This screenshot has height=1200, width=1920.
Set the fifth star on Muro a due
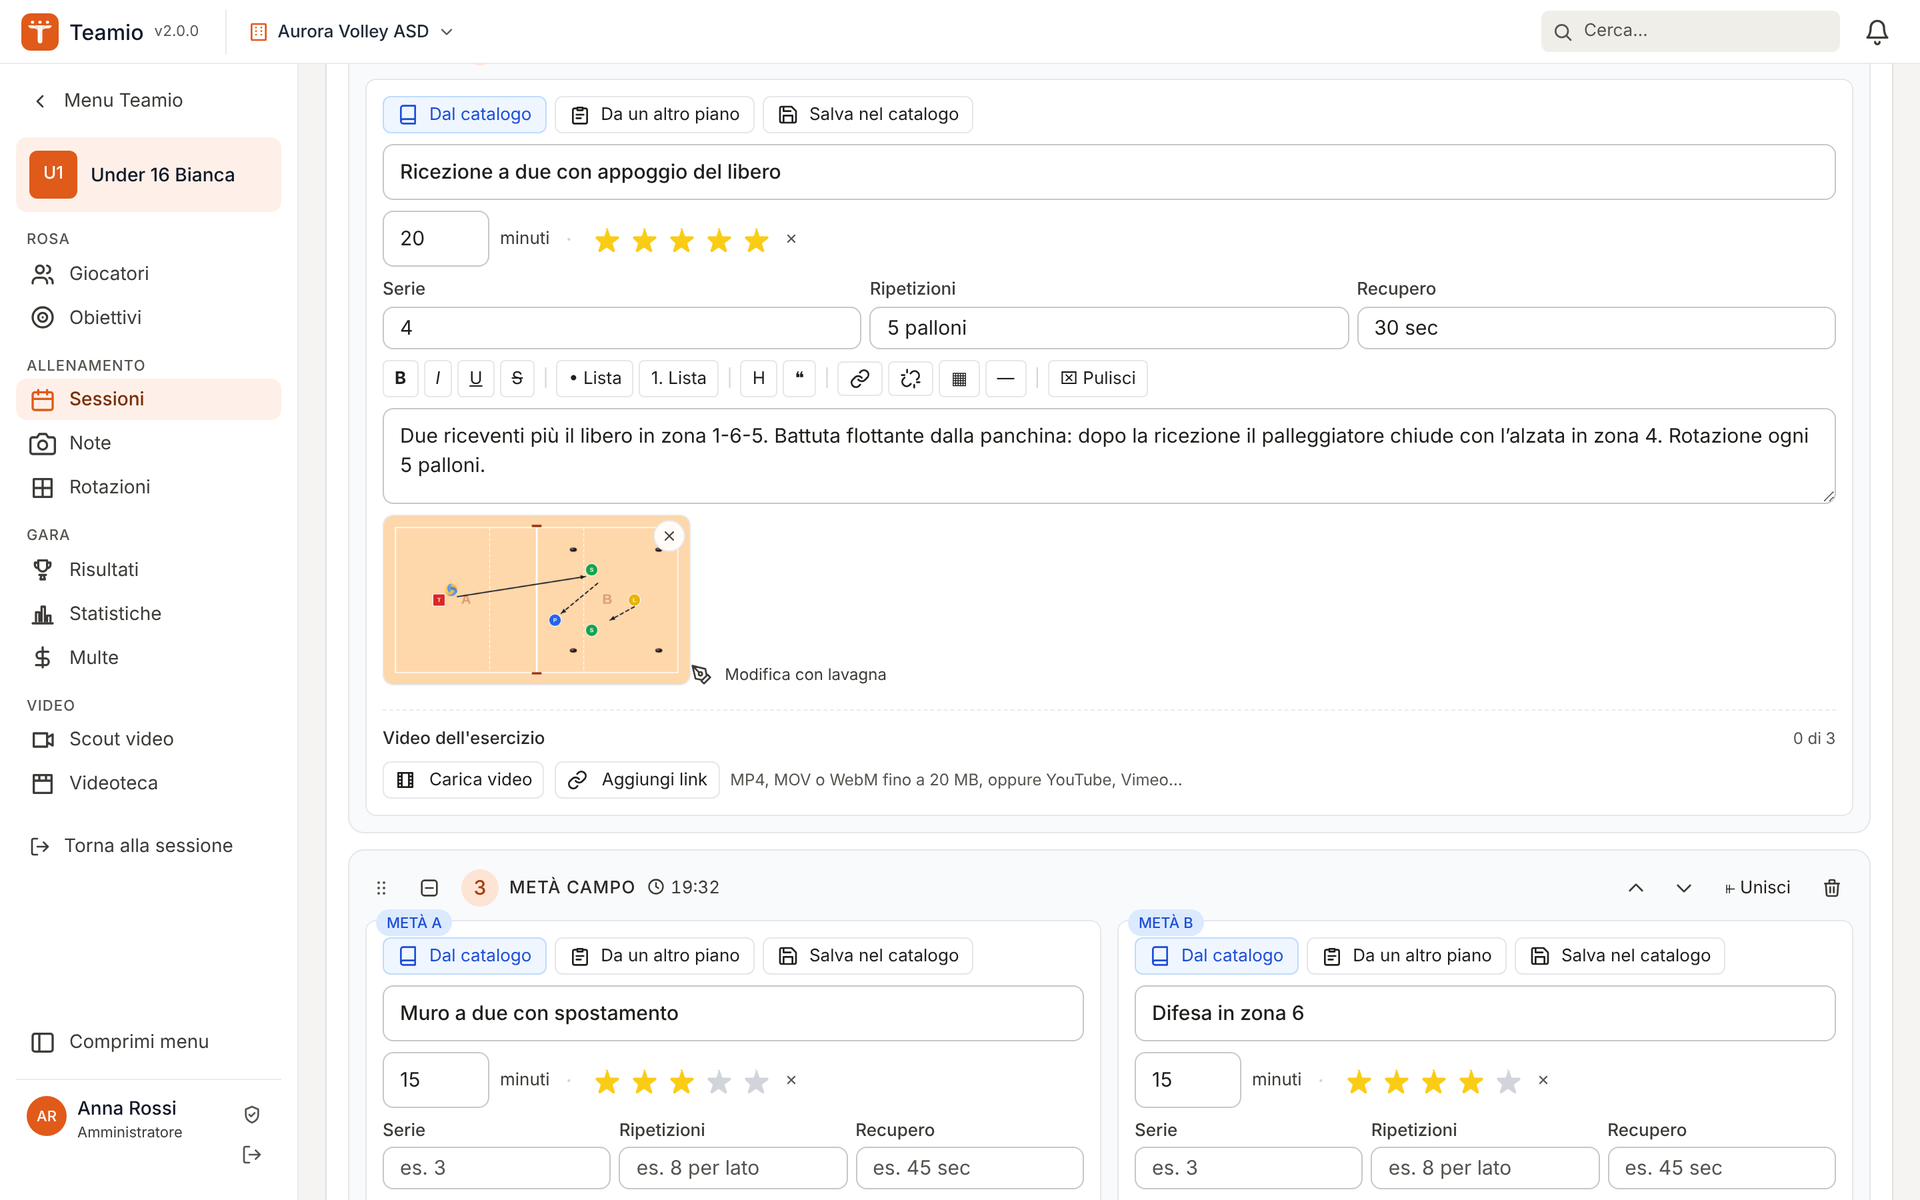[x=756, y=1081]
